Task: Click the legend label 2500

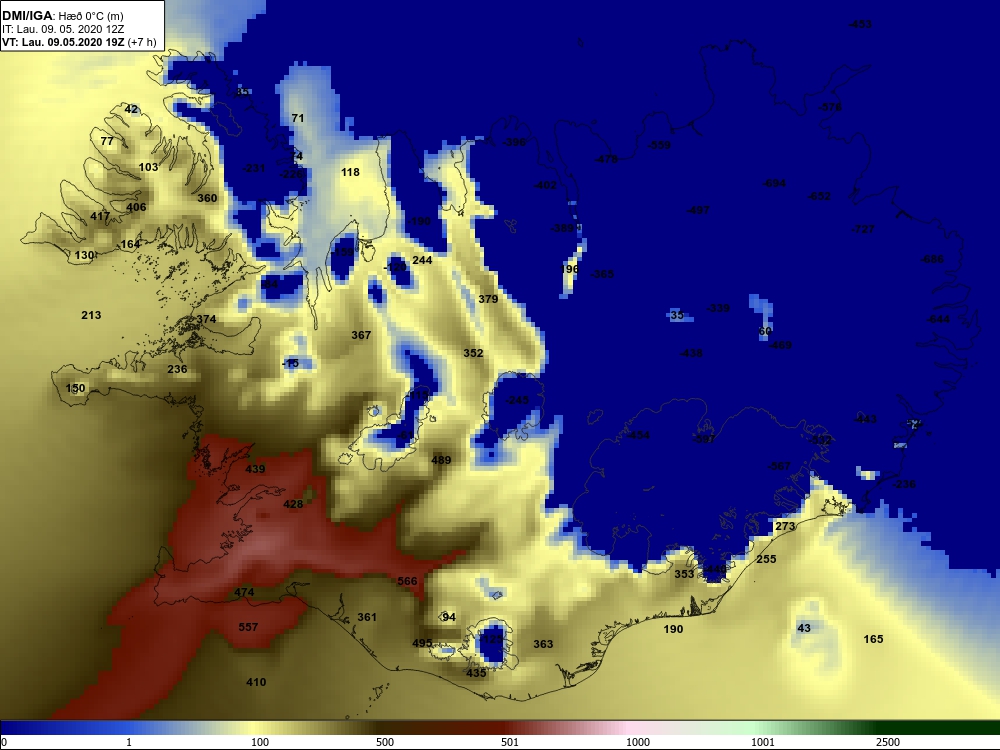Action: [888, 742]
